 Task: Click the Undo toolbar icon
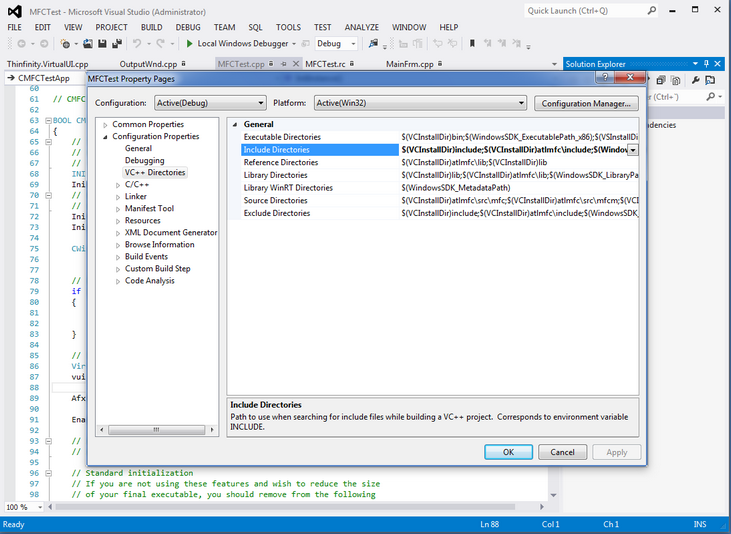[x=137, y=44]
